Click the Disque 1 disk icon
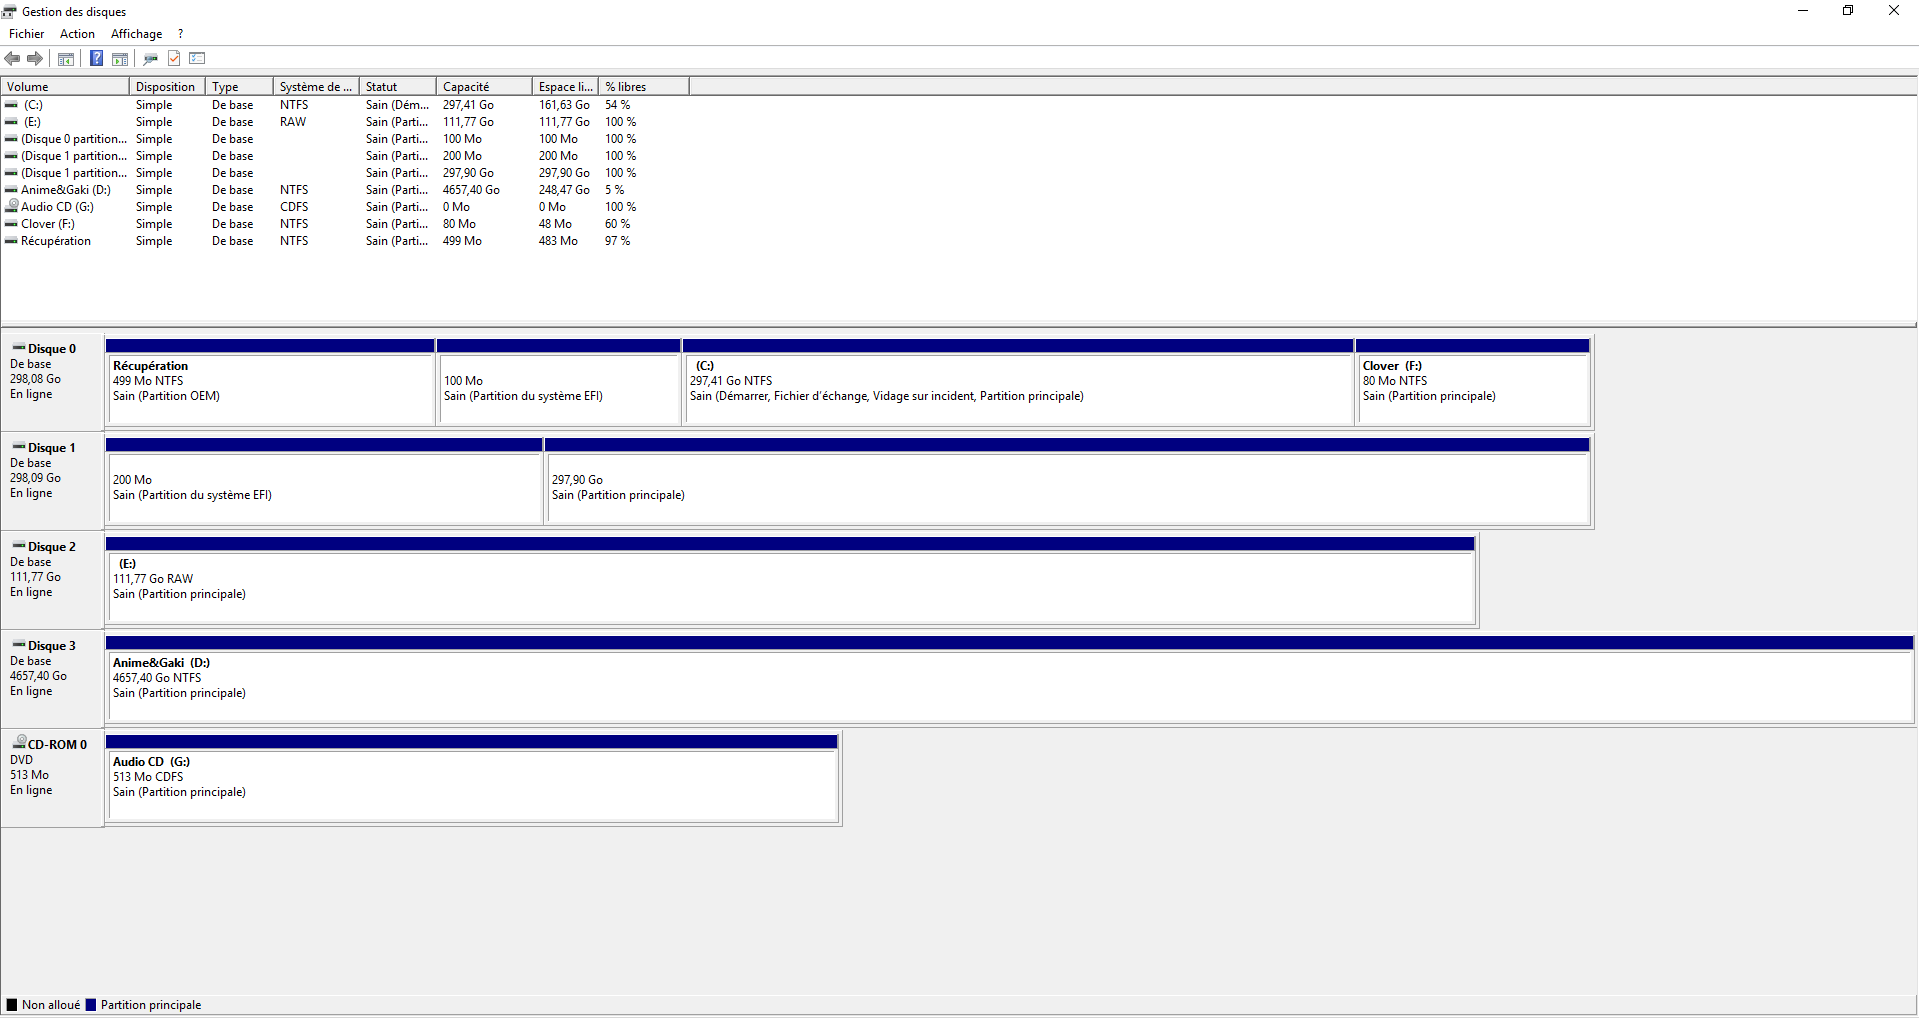 tap(19, 447)
